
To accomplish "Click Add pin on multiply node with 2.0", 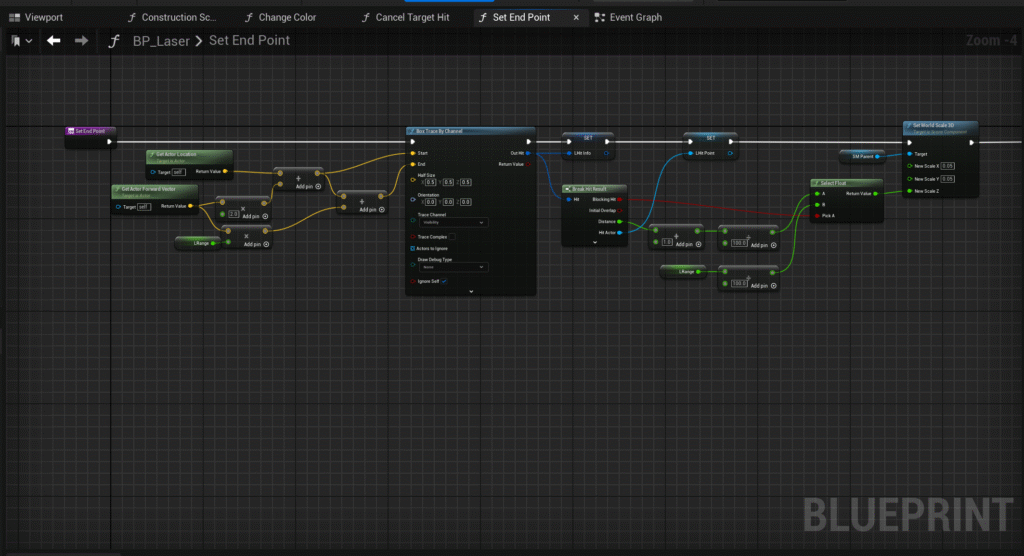I will click(255, 216).
